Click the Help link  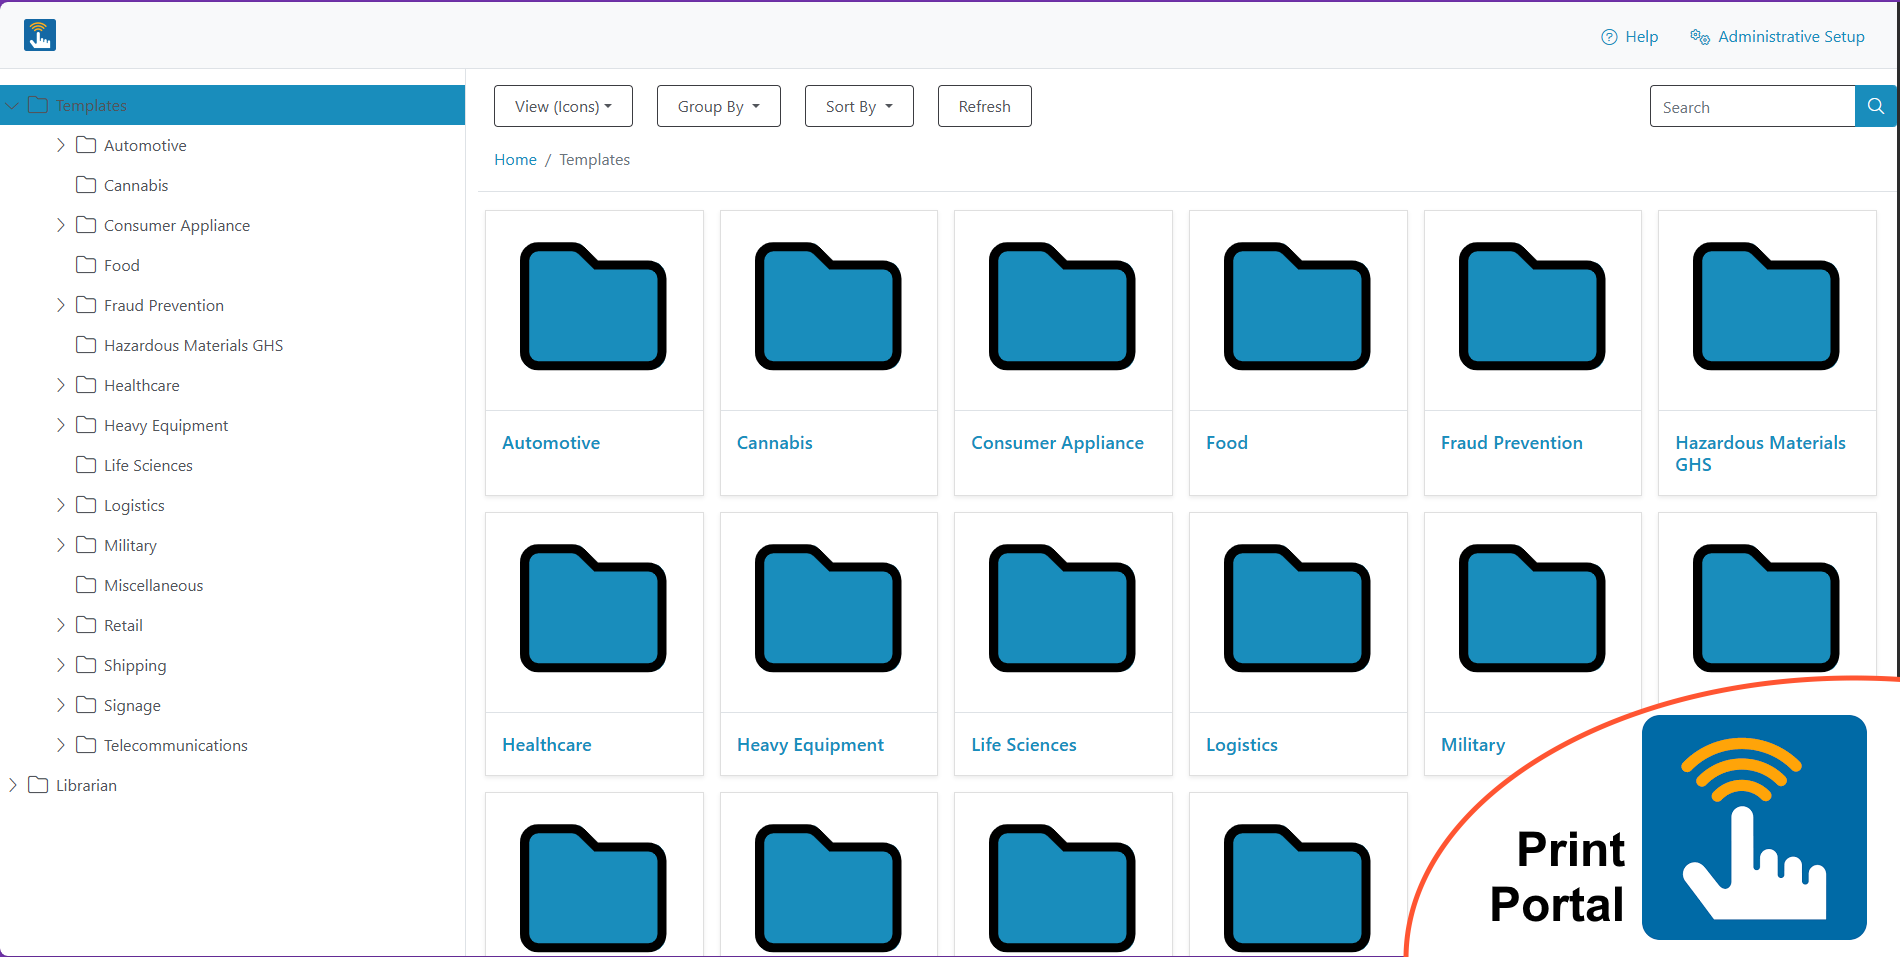pos(1641,37)
